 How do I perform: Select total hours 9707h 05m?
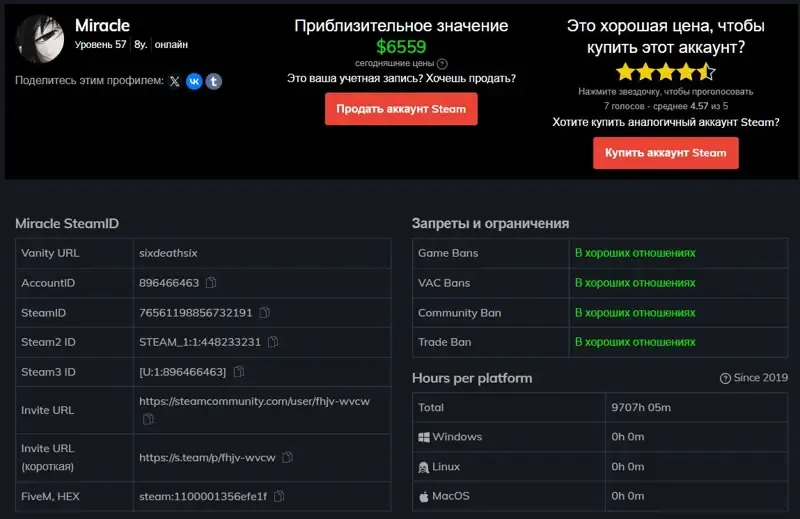641,407
